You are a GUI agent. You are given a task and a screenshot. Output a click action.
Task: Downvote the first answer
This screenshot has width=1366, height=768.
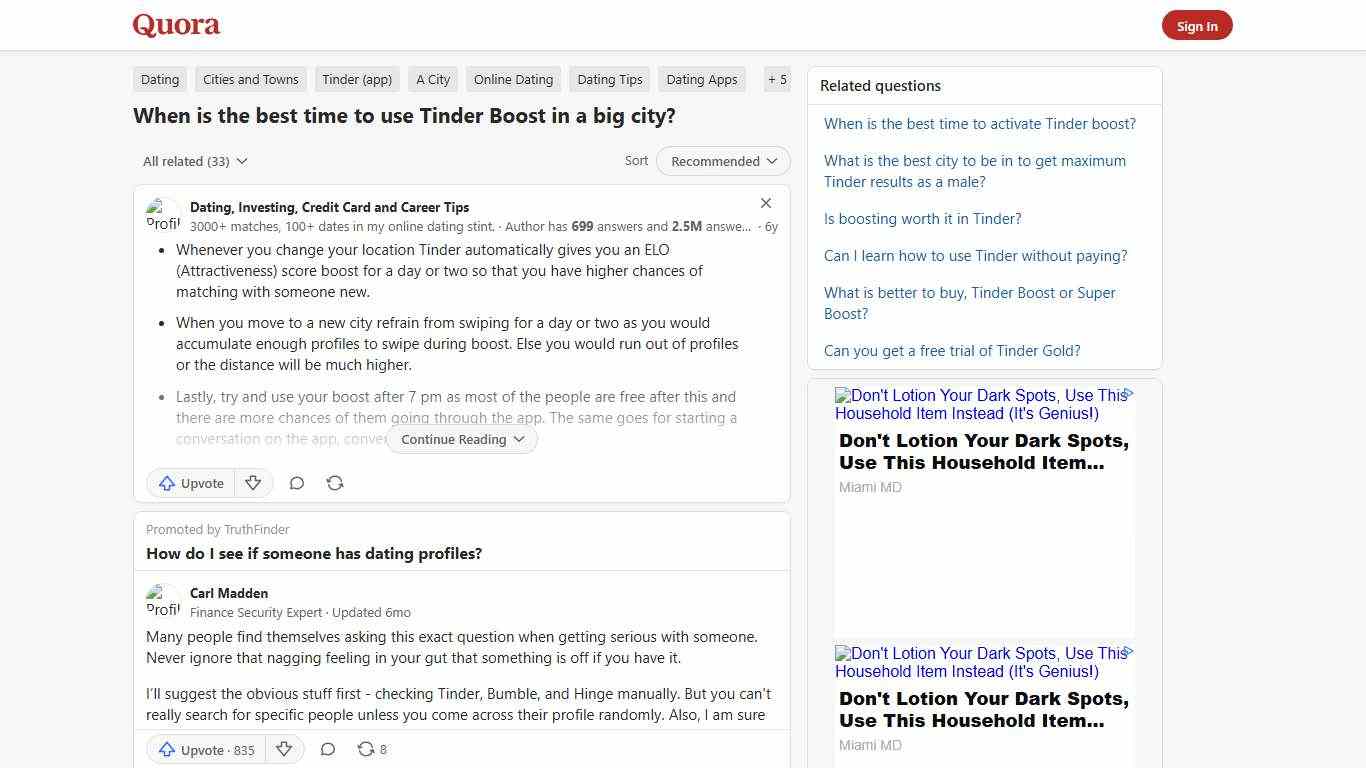tap(253, 483)
